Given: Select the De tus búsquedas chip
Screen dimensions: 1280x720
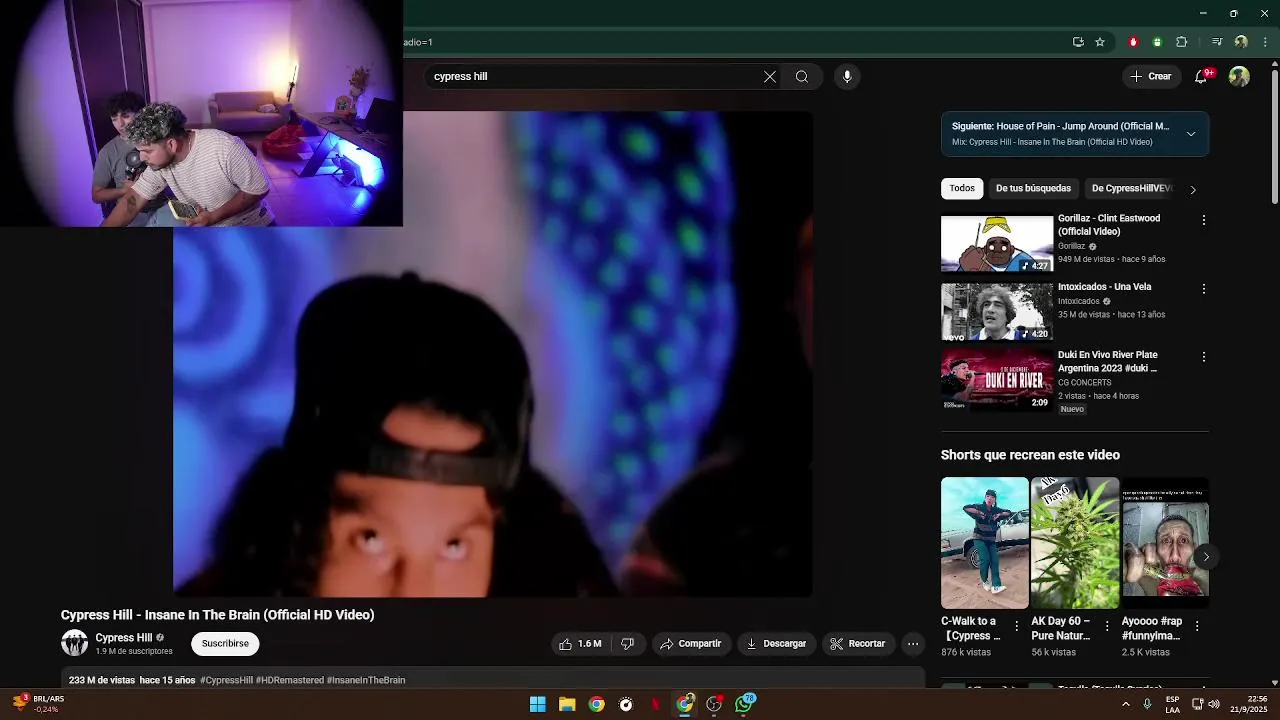Looking at the screenshot, I should (1033, 188).
